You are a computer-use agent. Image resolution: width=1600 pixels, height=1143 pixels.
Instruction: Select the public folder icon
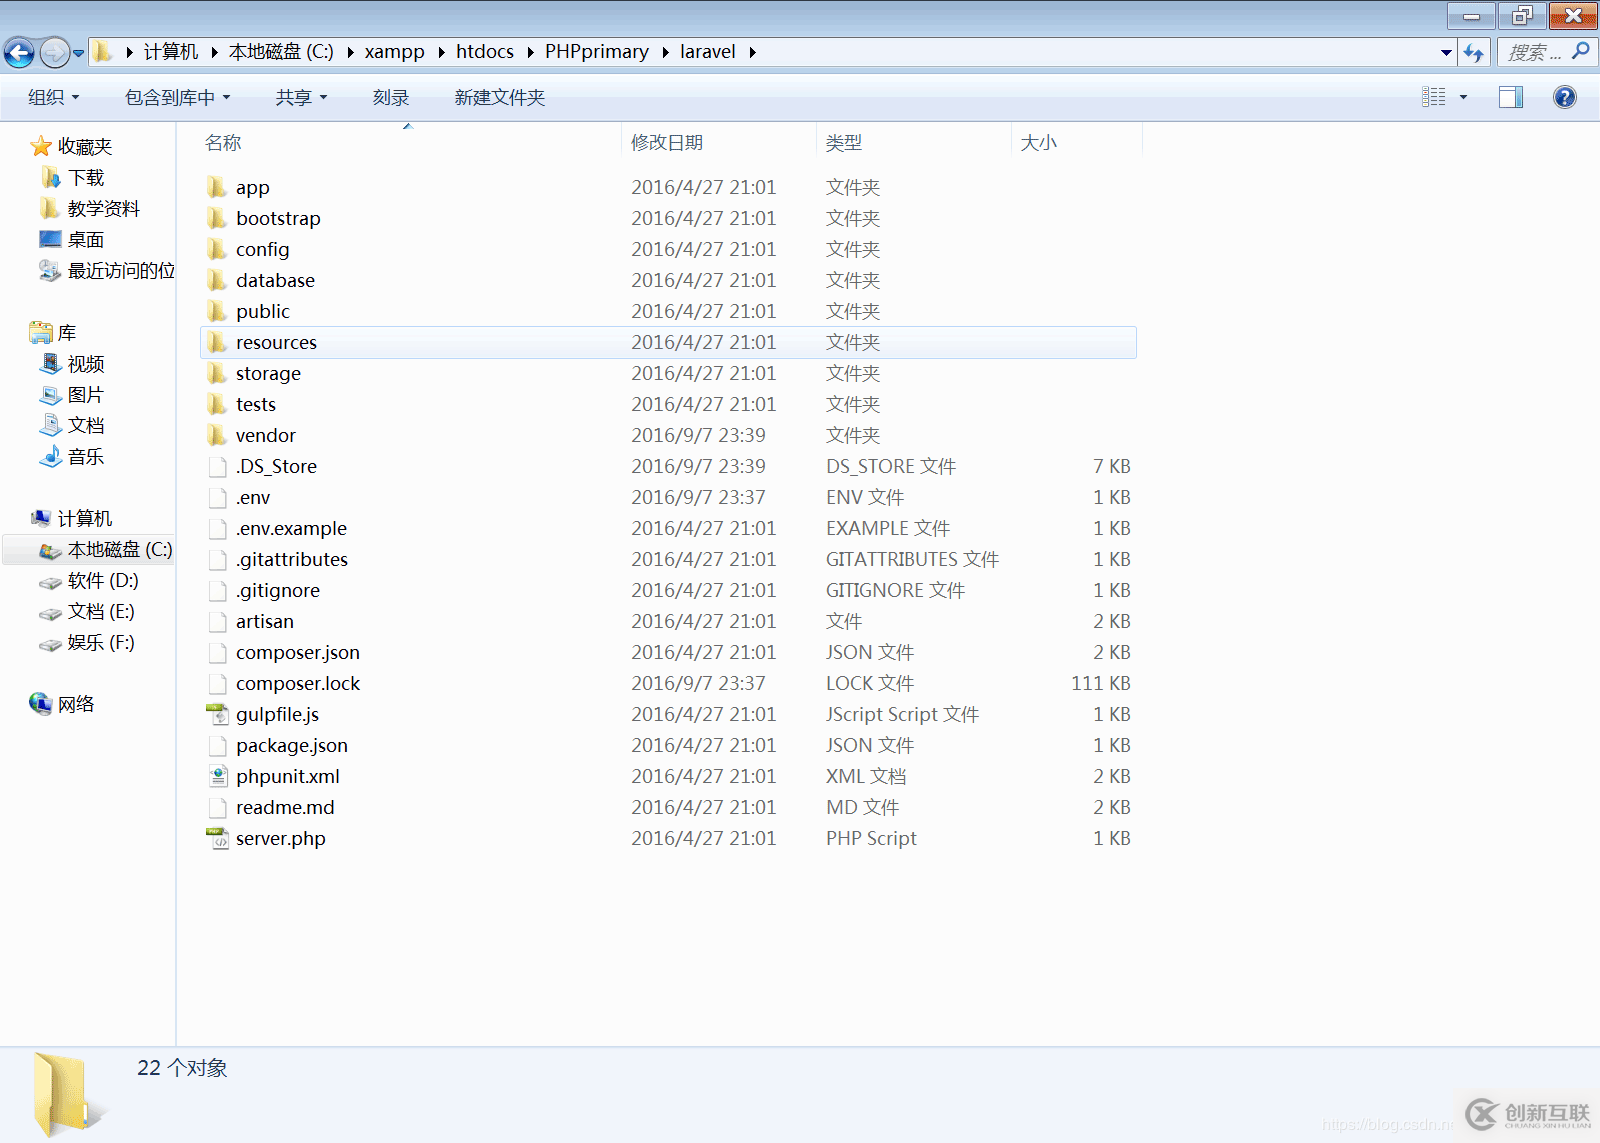[x=217, y=311]
